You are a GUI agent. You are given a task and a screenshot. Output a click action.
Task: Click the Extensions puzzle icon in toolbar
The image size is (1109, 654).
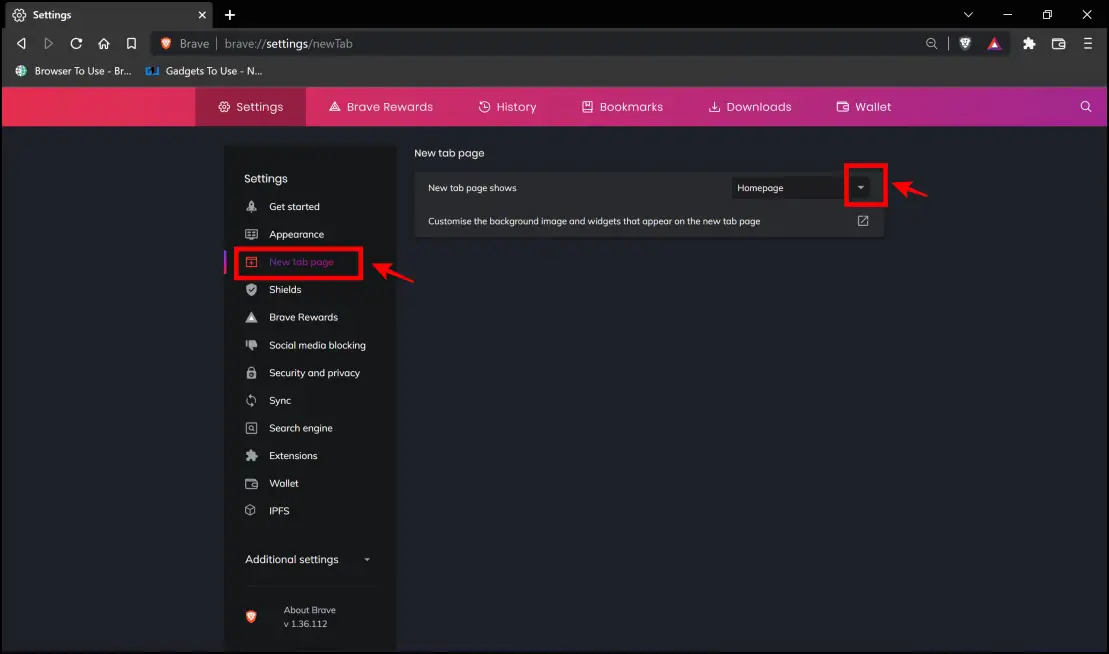[x=1028, y=43]
